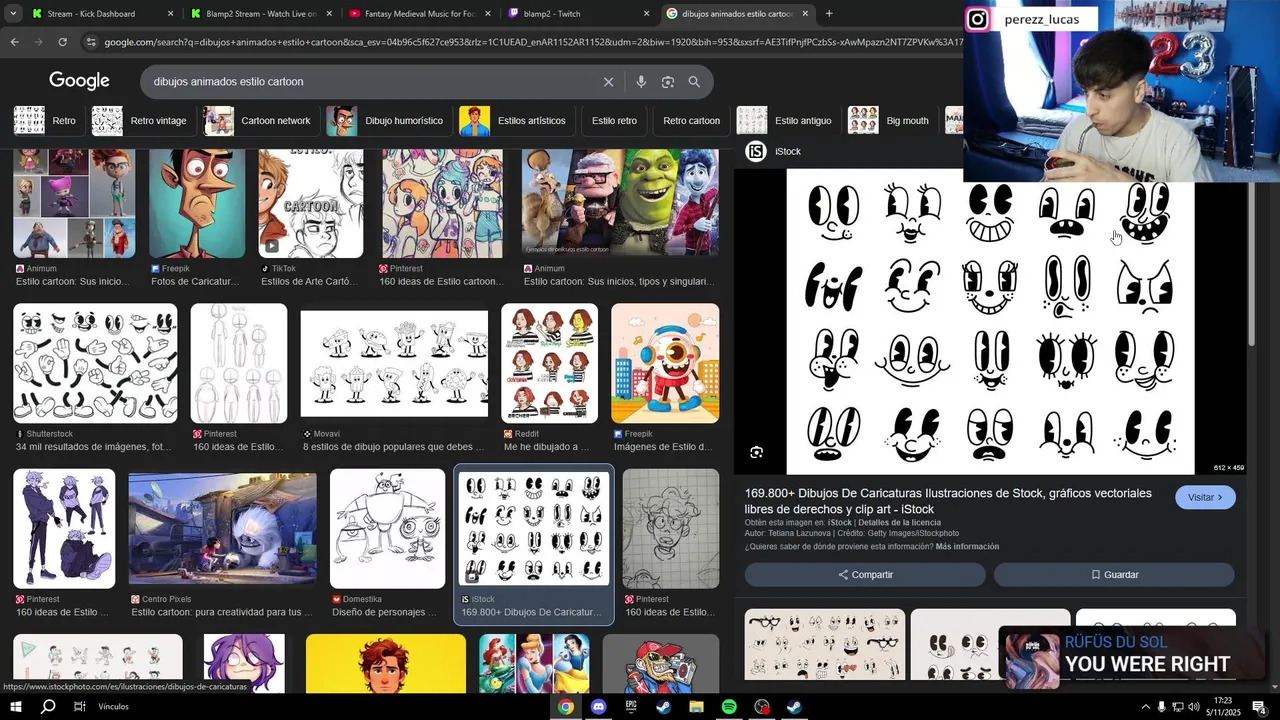Select Animum Shrek and Up thumbnail
This screenshot has height=720, width=1280.
tap(620, 203)
